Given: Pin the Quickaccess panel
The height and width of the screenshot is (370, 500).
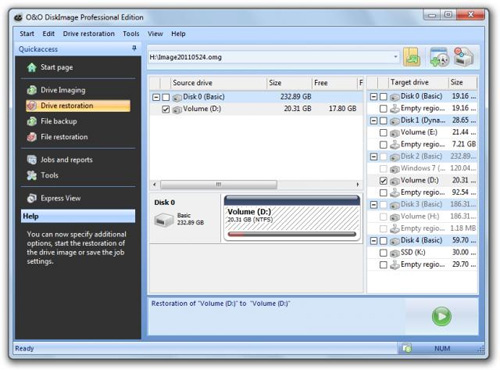Looking at the screenshot, I should click(134, 49).
